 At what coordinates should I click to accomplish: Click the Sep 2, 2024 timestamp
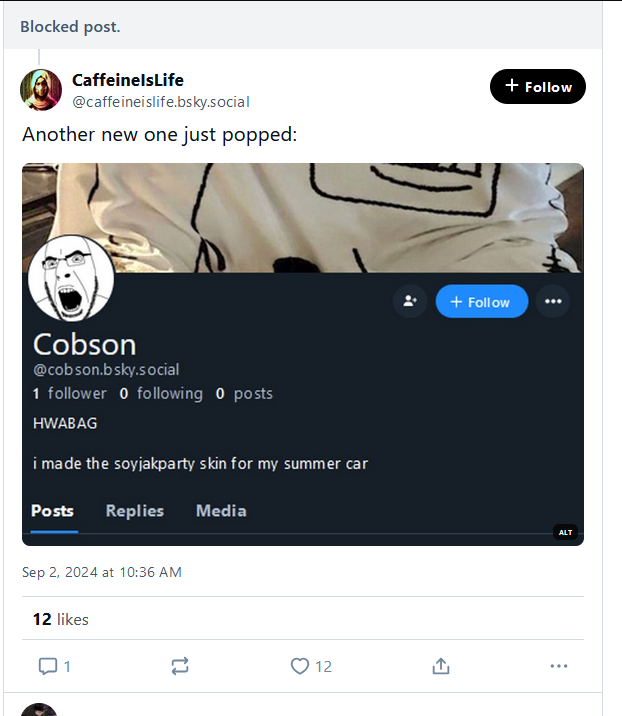pos(102,572)
